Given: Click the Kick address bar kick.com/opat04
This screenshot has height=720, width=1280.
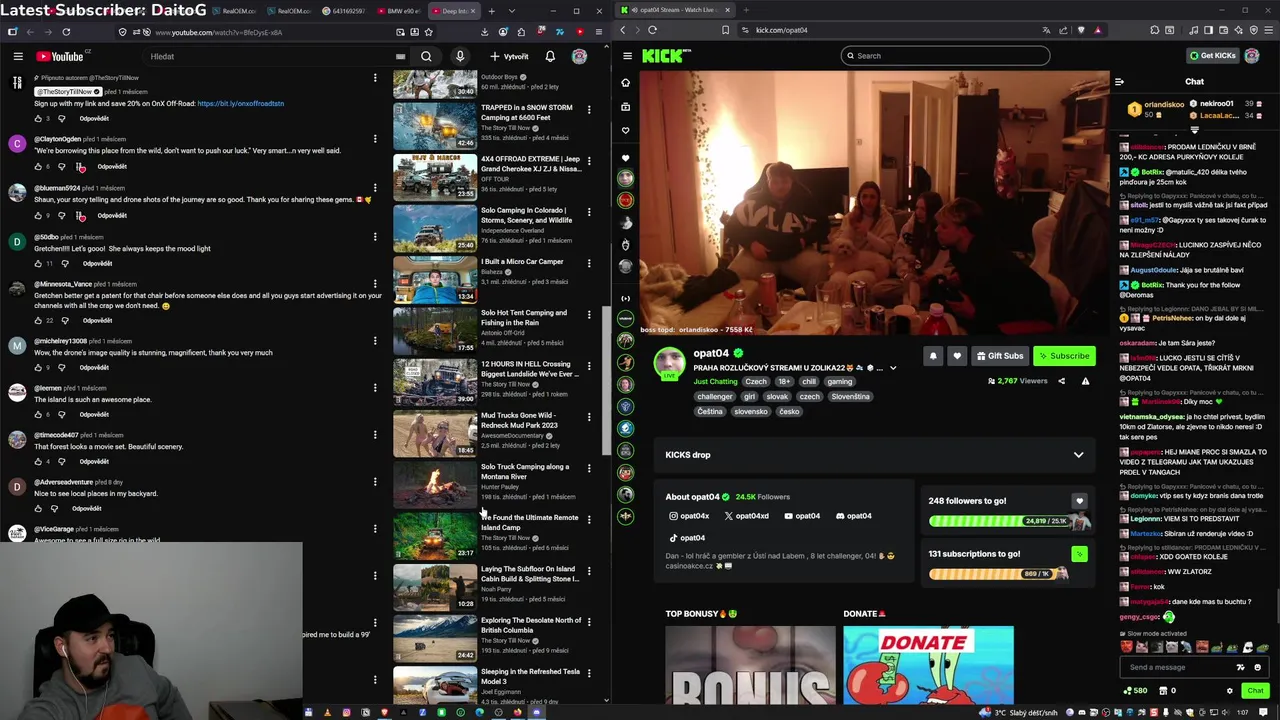Looking at the screenshot, I should click(x=781, y=30).
